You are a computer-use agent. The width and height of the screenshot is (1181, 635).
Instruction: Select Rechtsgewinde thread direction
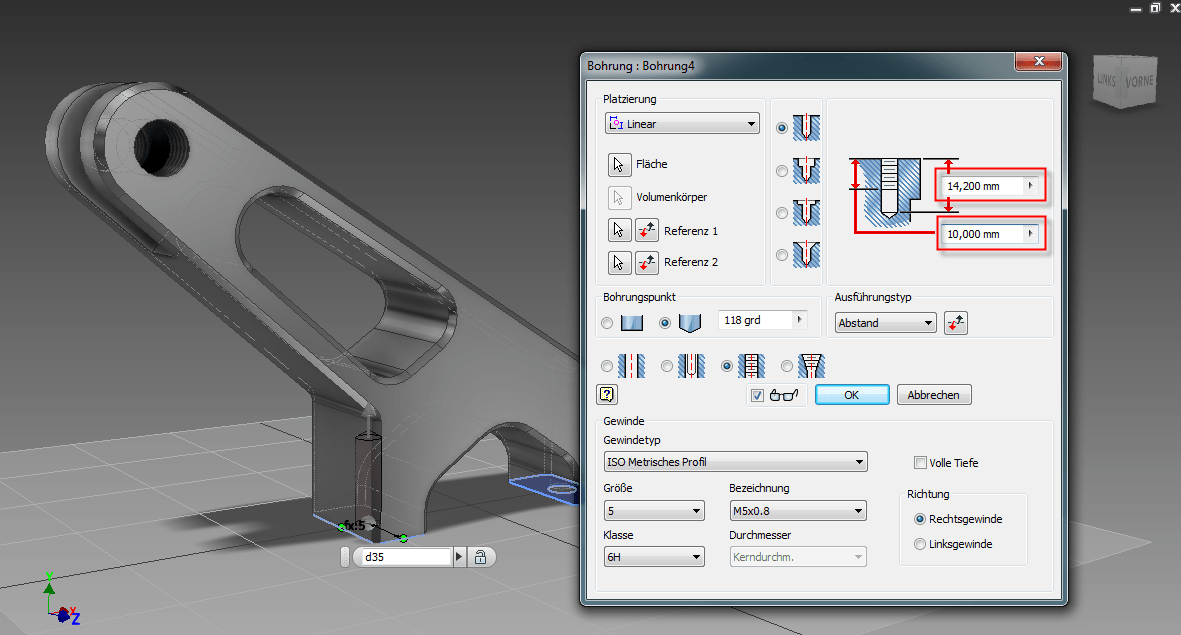[x=920, y=519]
